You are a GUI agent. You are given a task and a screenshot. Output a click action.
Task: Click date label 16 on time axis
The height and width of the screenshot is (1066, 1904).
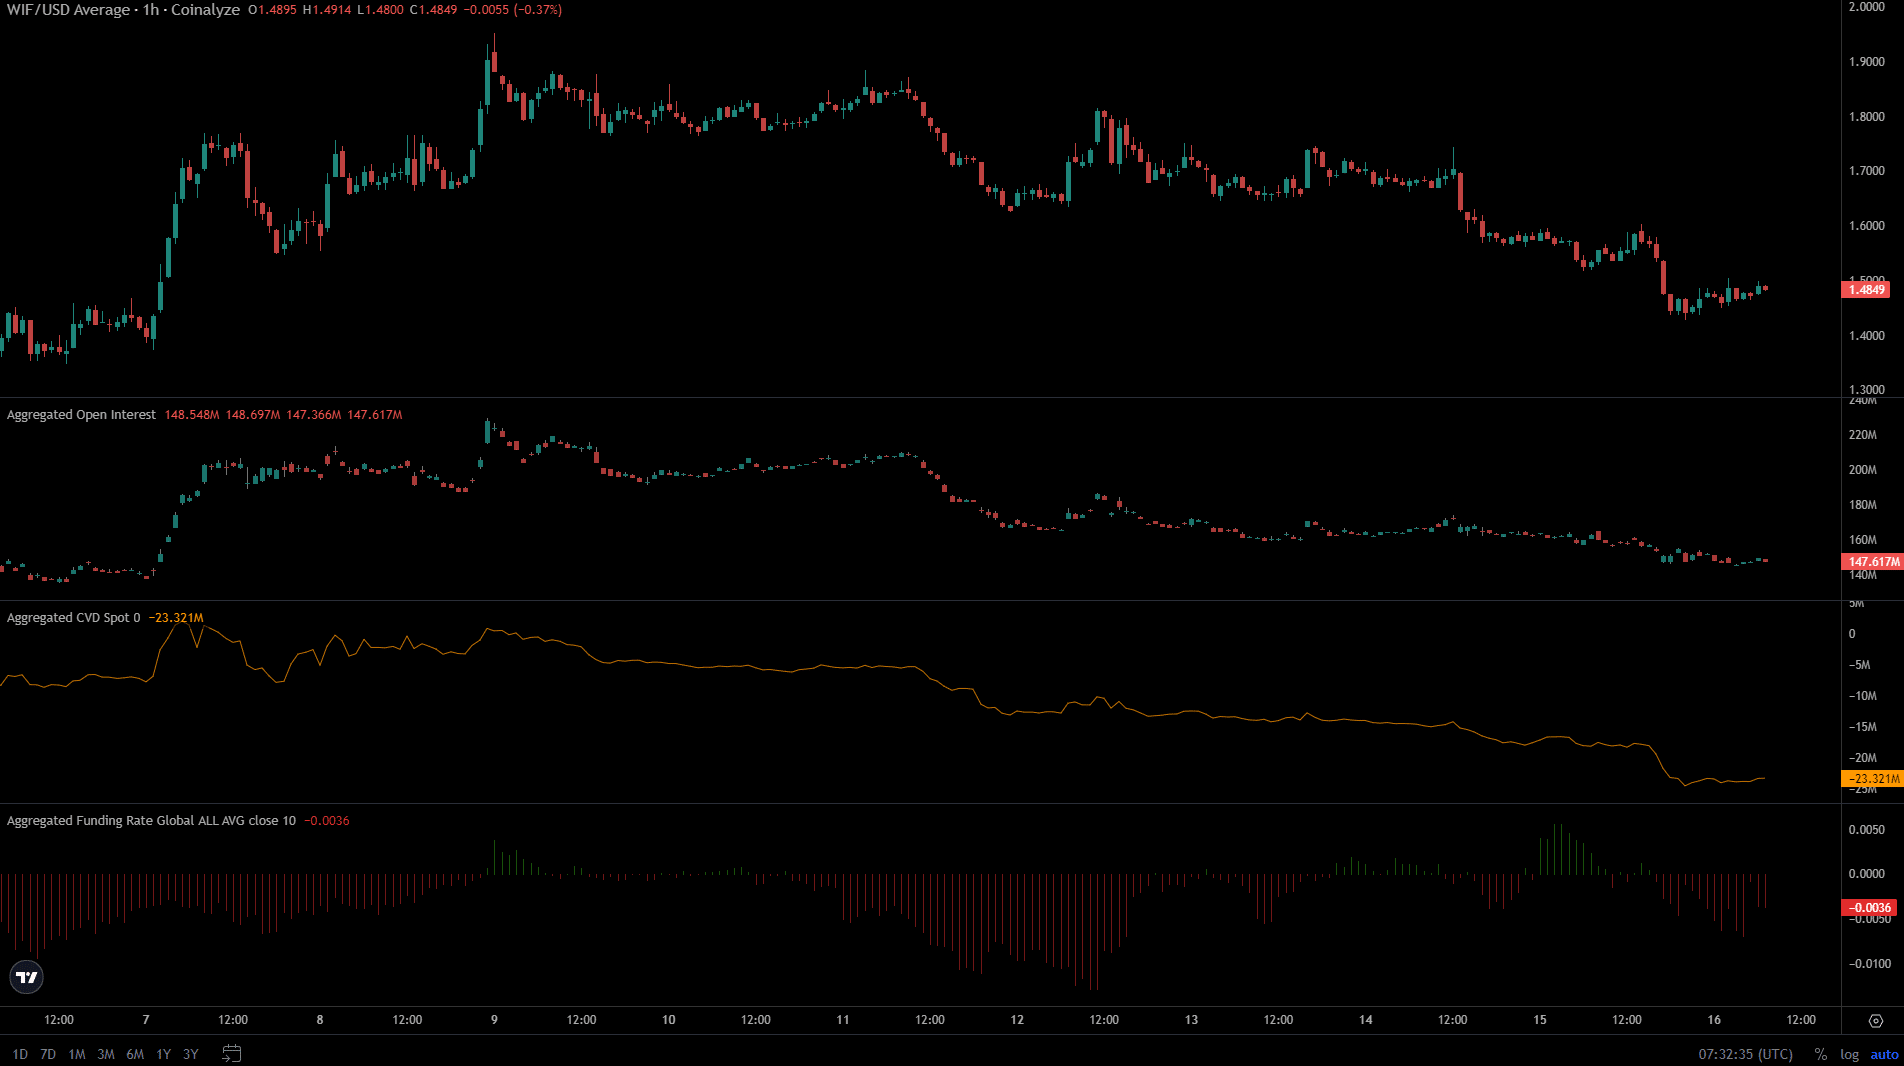(x=1714, y=1020)
